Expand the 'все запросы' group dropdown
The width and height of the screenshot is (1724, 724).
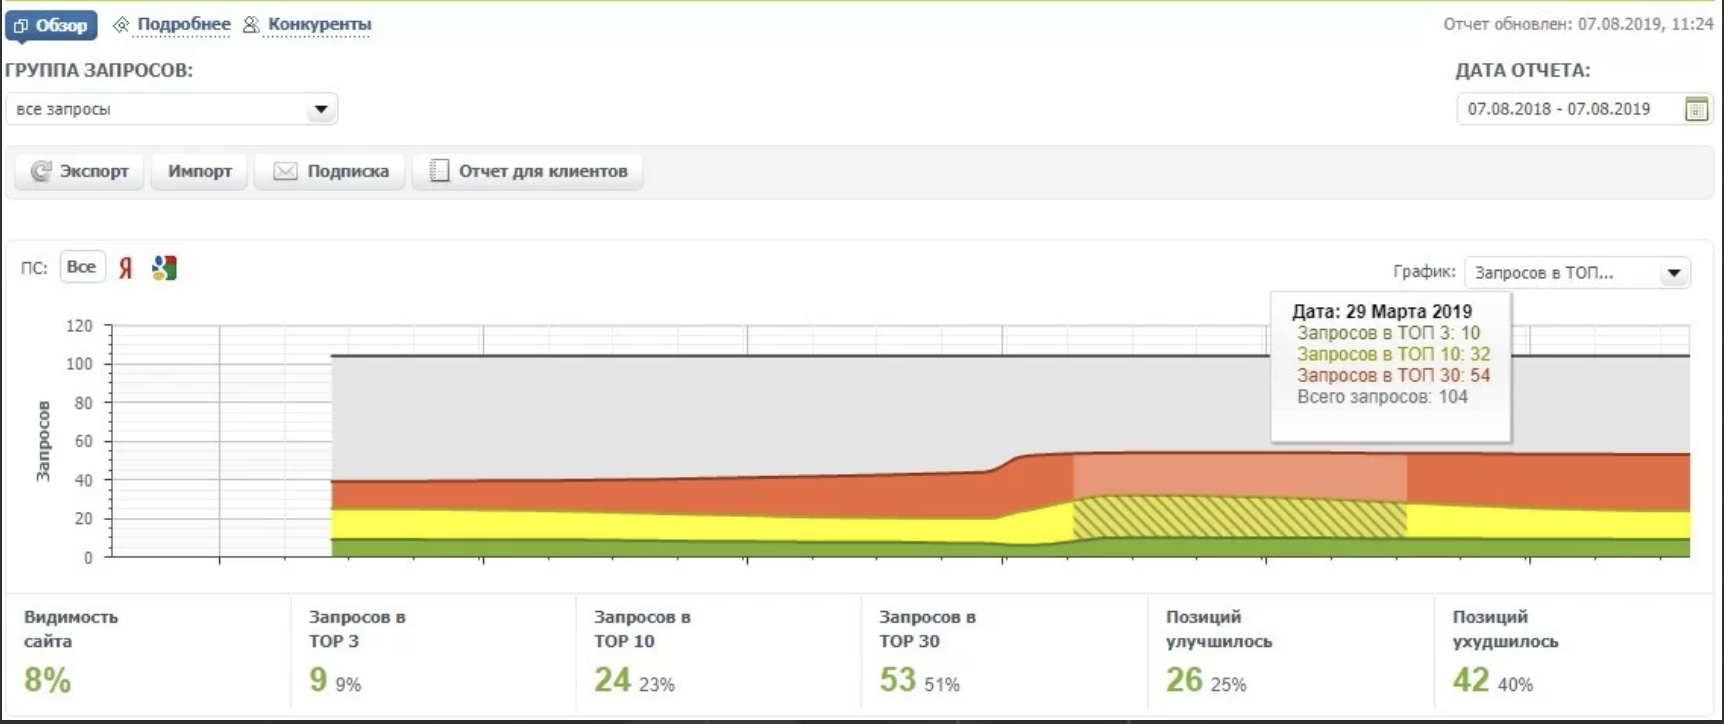[x=172, y=109]
